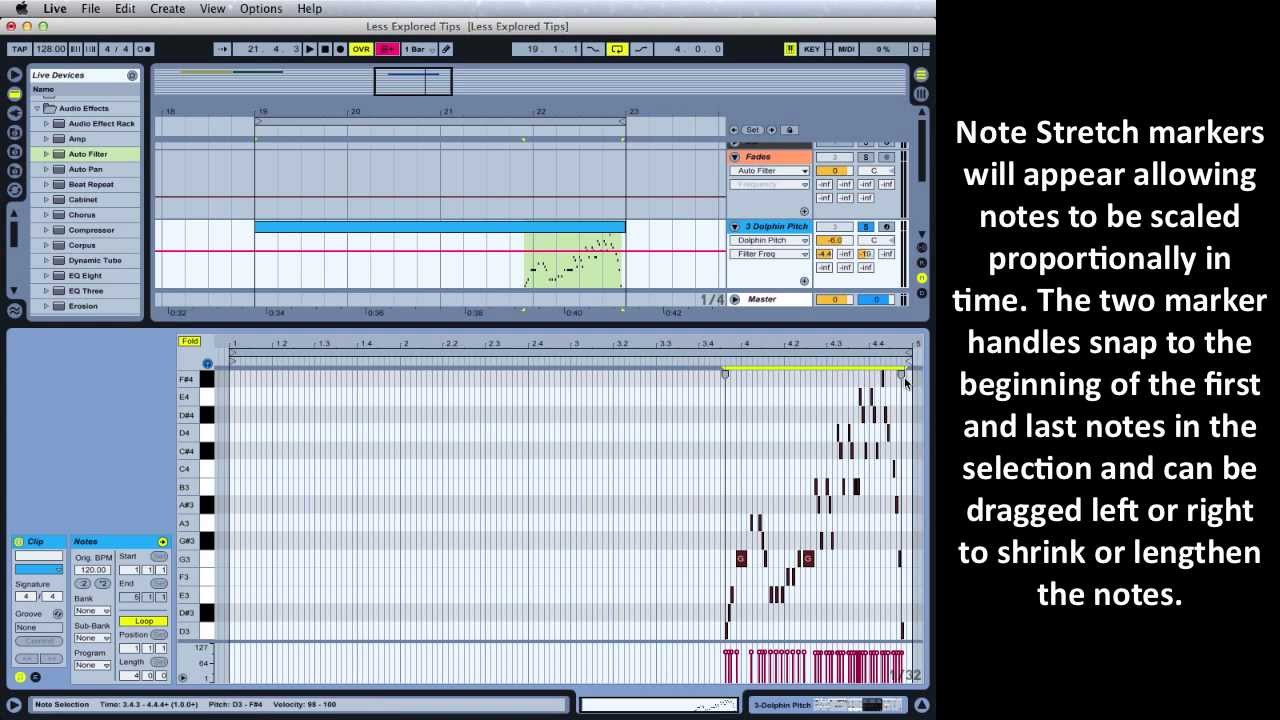Viewport: 1280px width, 720px height.
Task: Adjust the 3 Dolphin Pitch volume slider
Action: coord(834,240)
